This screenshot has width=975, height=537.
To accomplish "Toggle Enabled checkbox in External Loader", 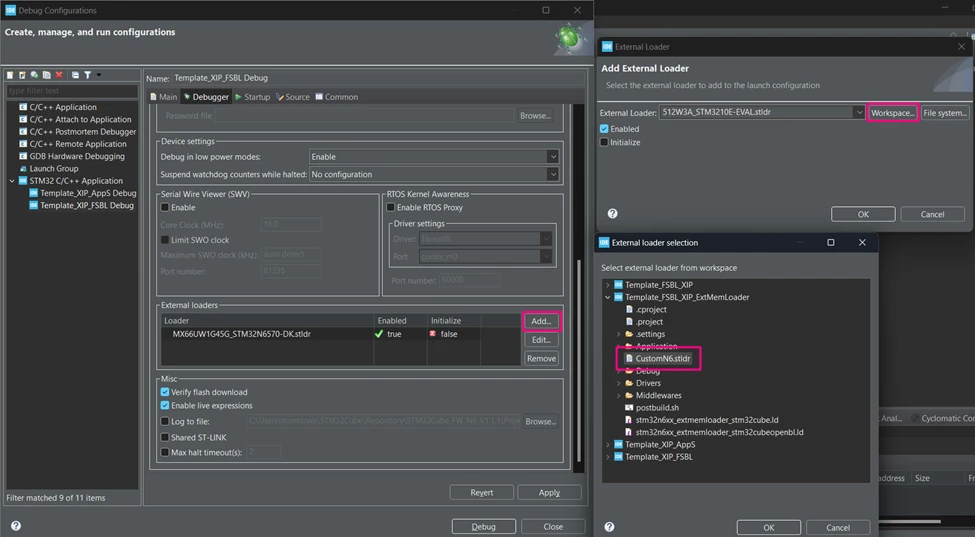I will 604,129.
